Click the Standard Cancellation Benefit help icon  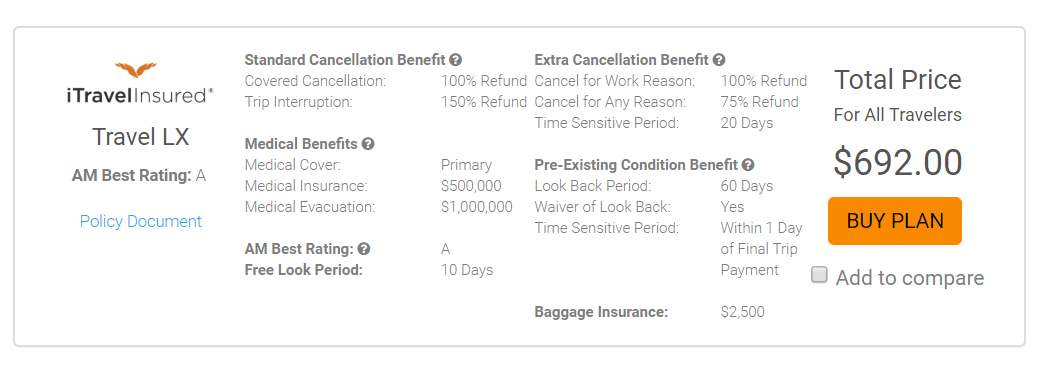coord(455,60)
